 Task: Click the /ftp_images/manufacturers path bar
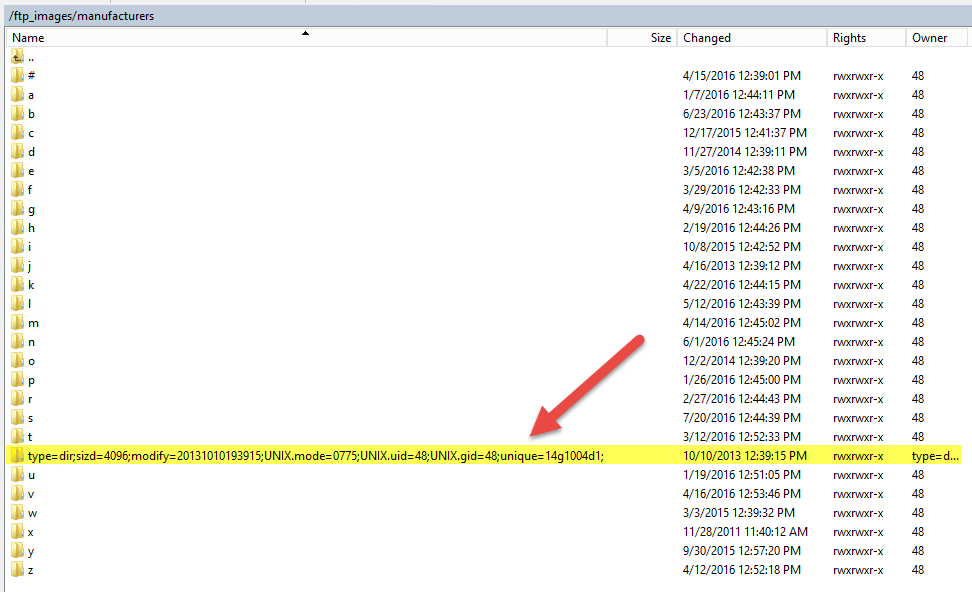pyautogui.click(x=81, y=16)
